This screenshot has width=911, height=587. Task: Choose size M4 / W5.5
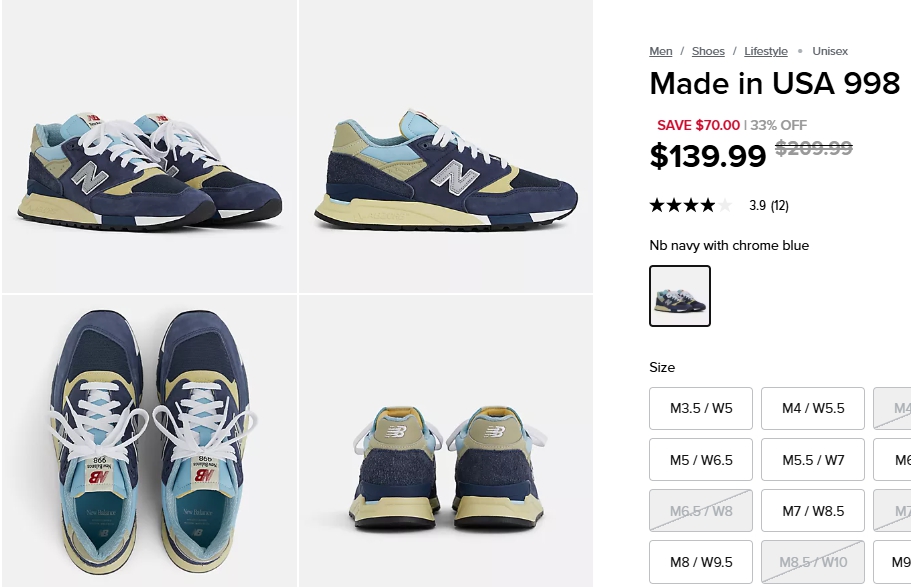coord(813,409)
